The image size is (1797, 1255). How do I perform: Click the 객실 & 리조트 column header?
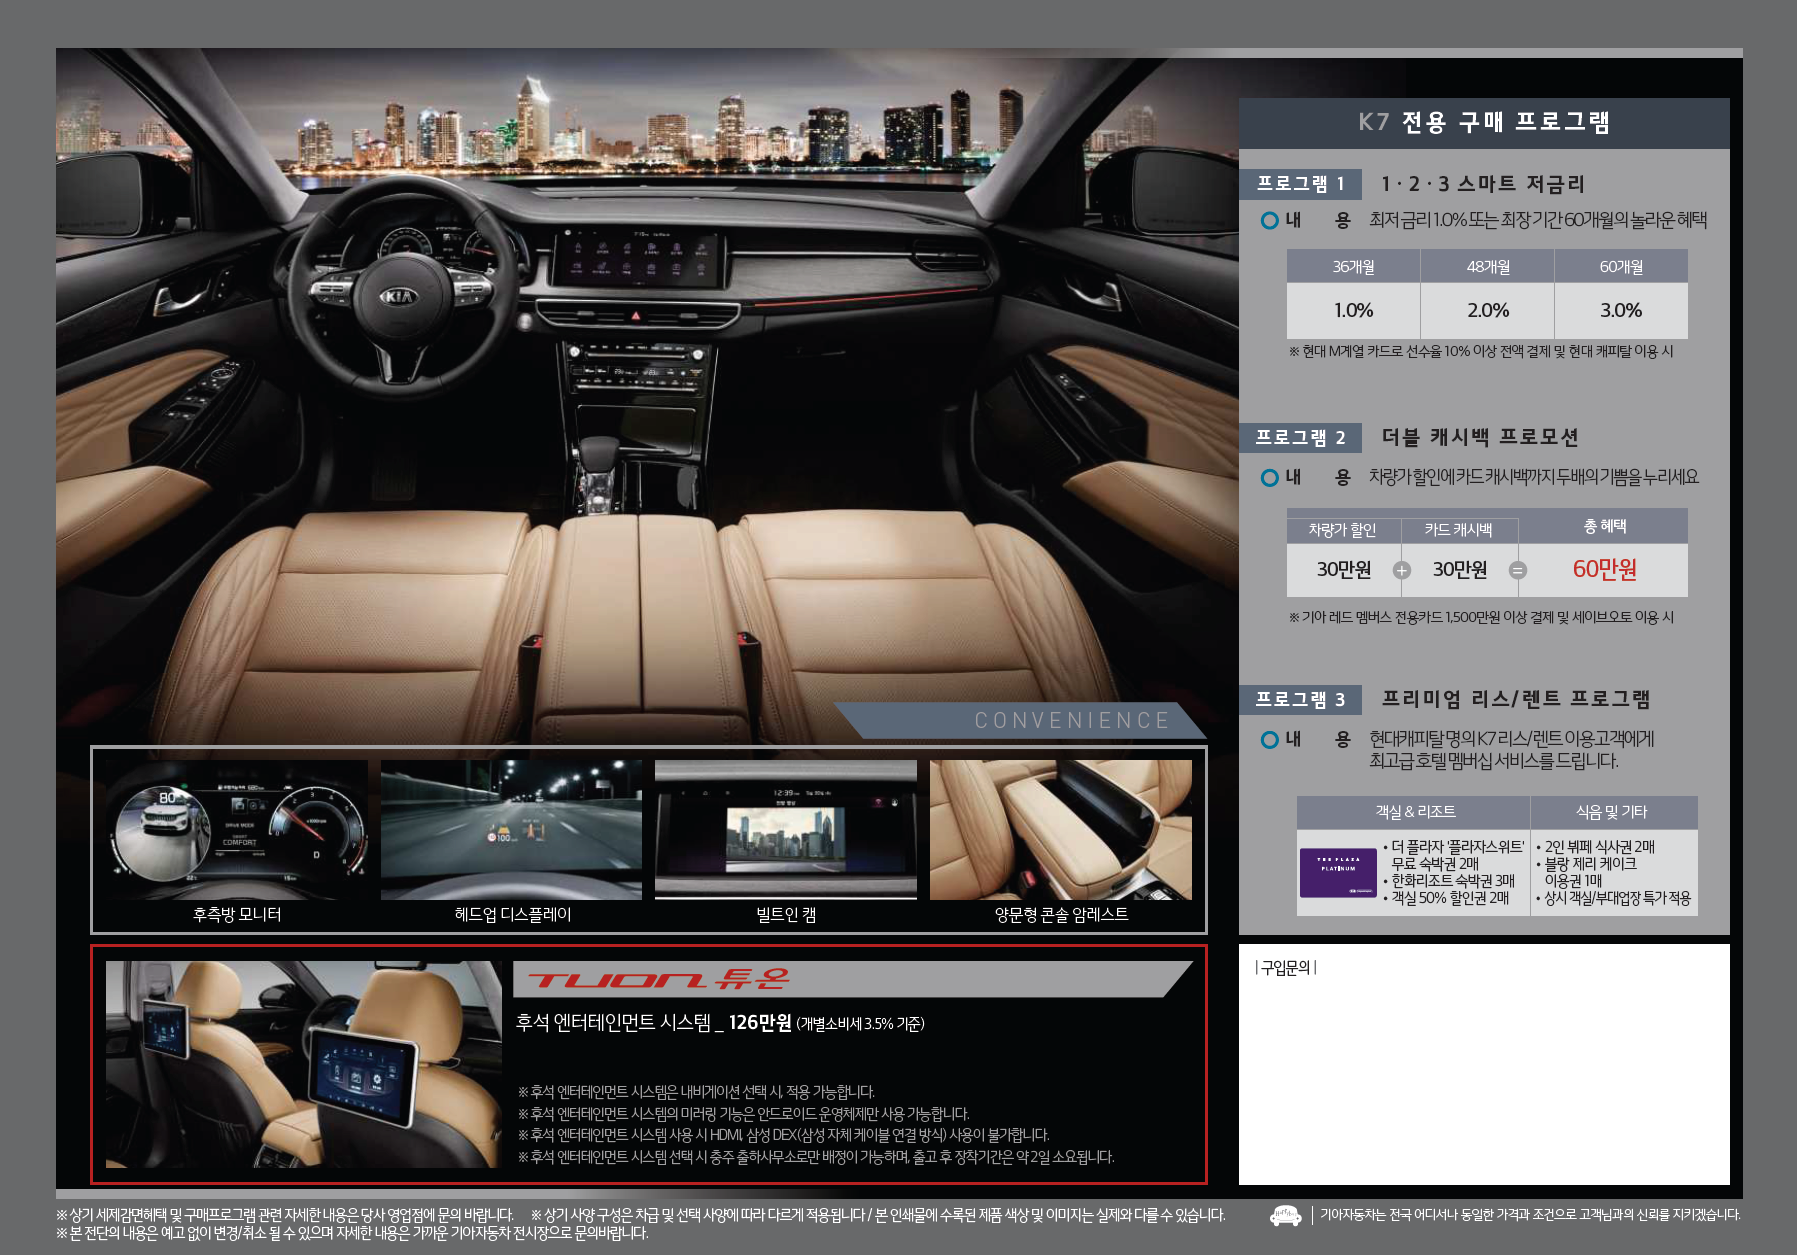[1414, 812]
